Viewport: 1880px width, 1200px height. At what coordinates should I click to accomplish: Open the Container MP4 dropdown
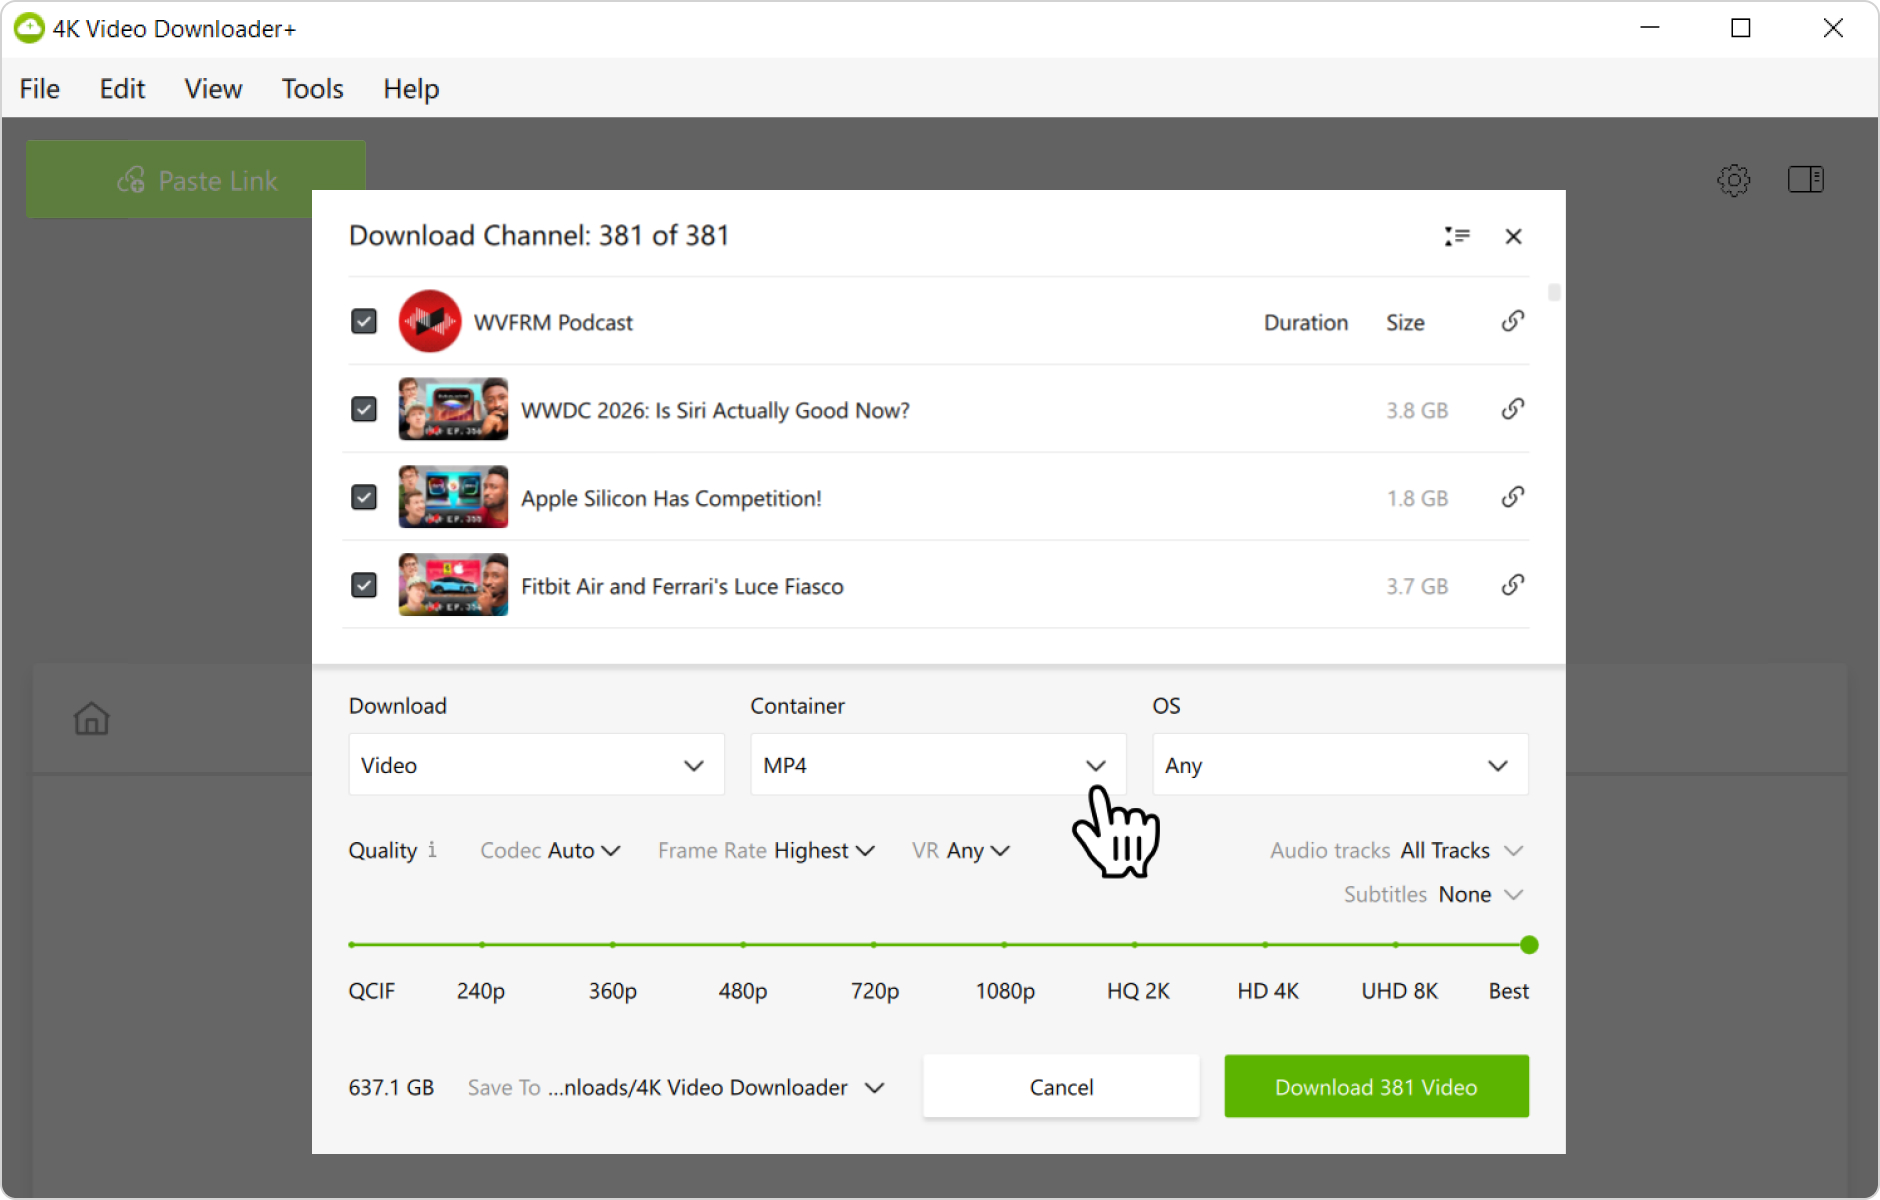click(938, 765)
